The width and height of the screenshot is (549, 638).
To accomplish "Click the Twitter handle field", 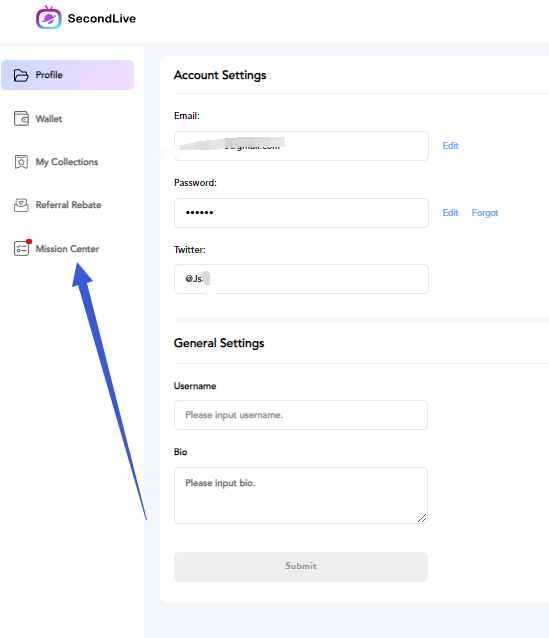I will pyautogui.click(x=301, y=279).
